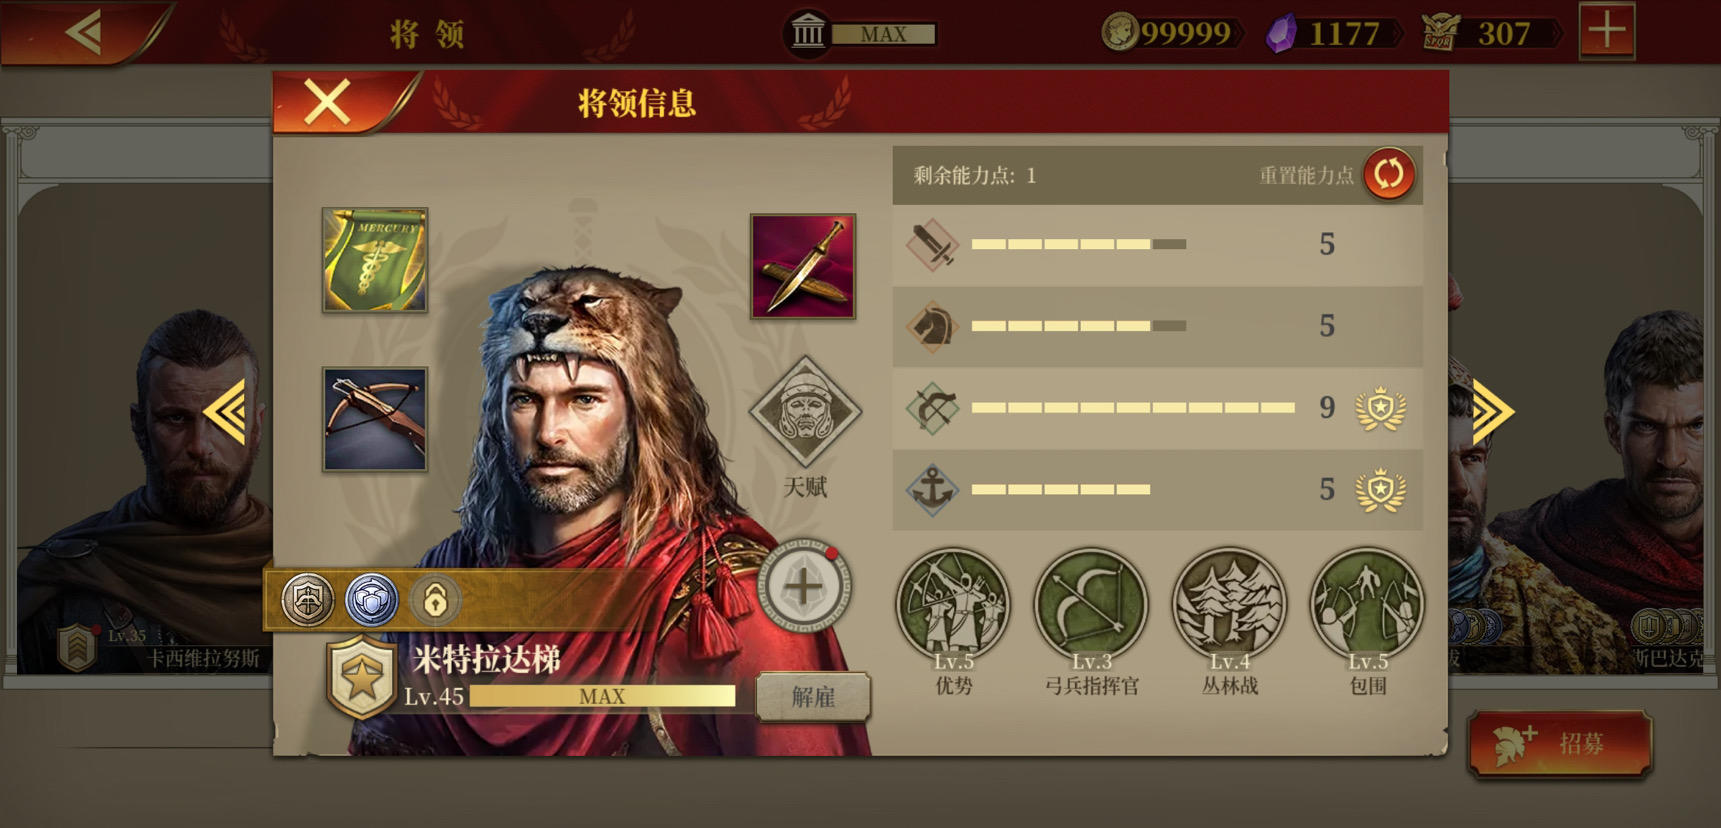This screenshot has height=828, width=1721.
Task: Show previous general with the left arrow
Action: pyautogui.click(x=227, y=411)
